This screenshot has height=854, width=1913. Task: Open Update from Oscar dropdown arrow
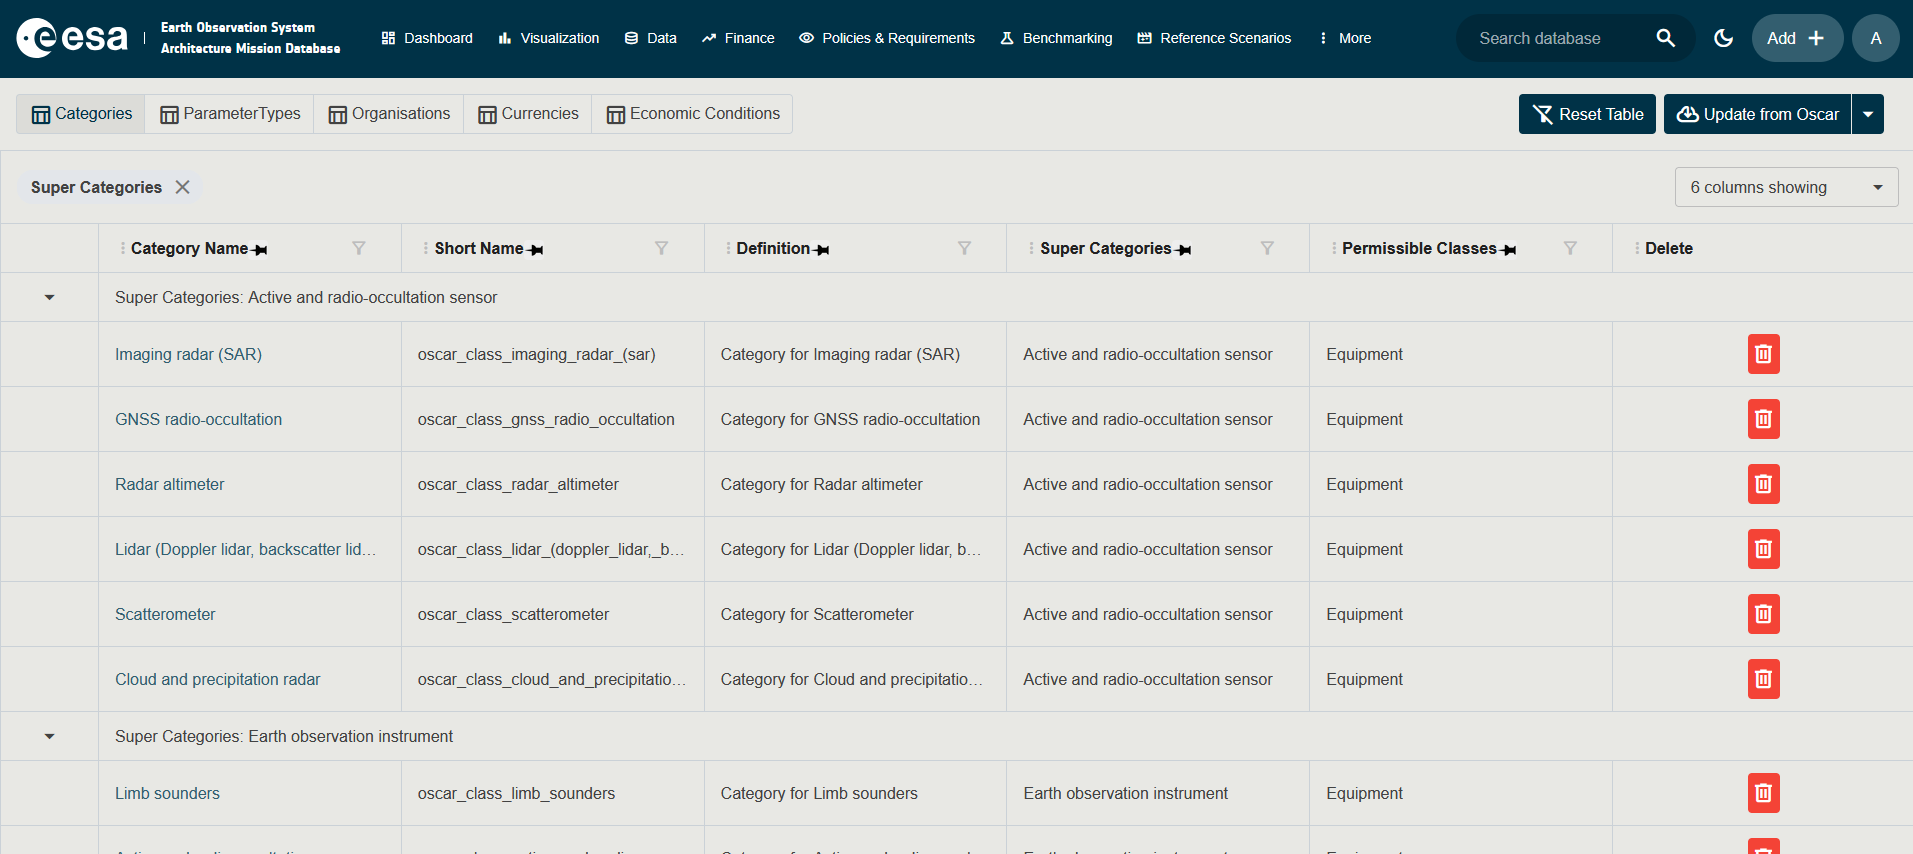click(x=1867, y=114)
